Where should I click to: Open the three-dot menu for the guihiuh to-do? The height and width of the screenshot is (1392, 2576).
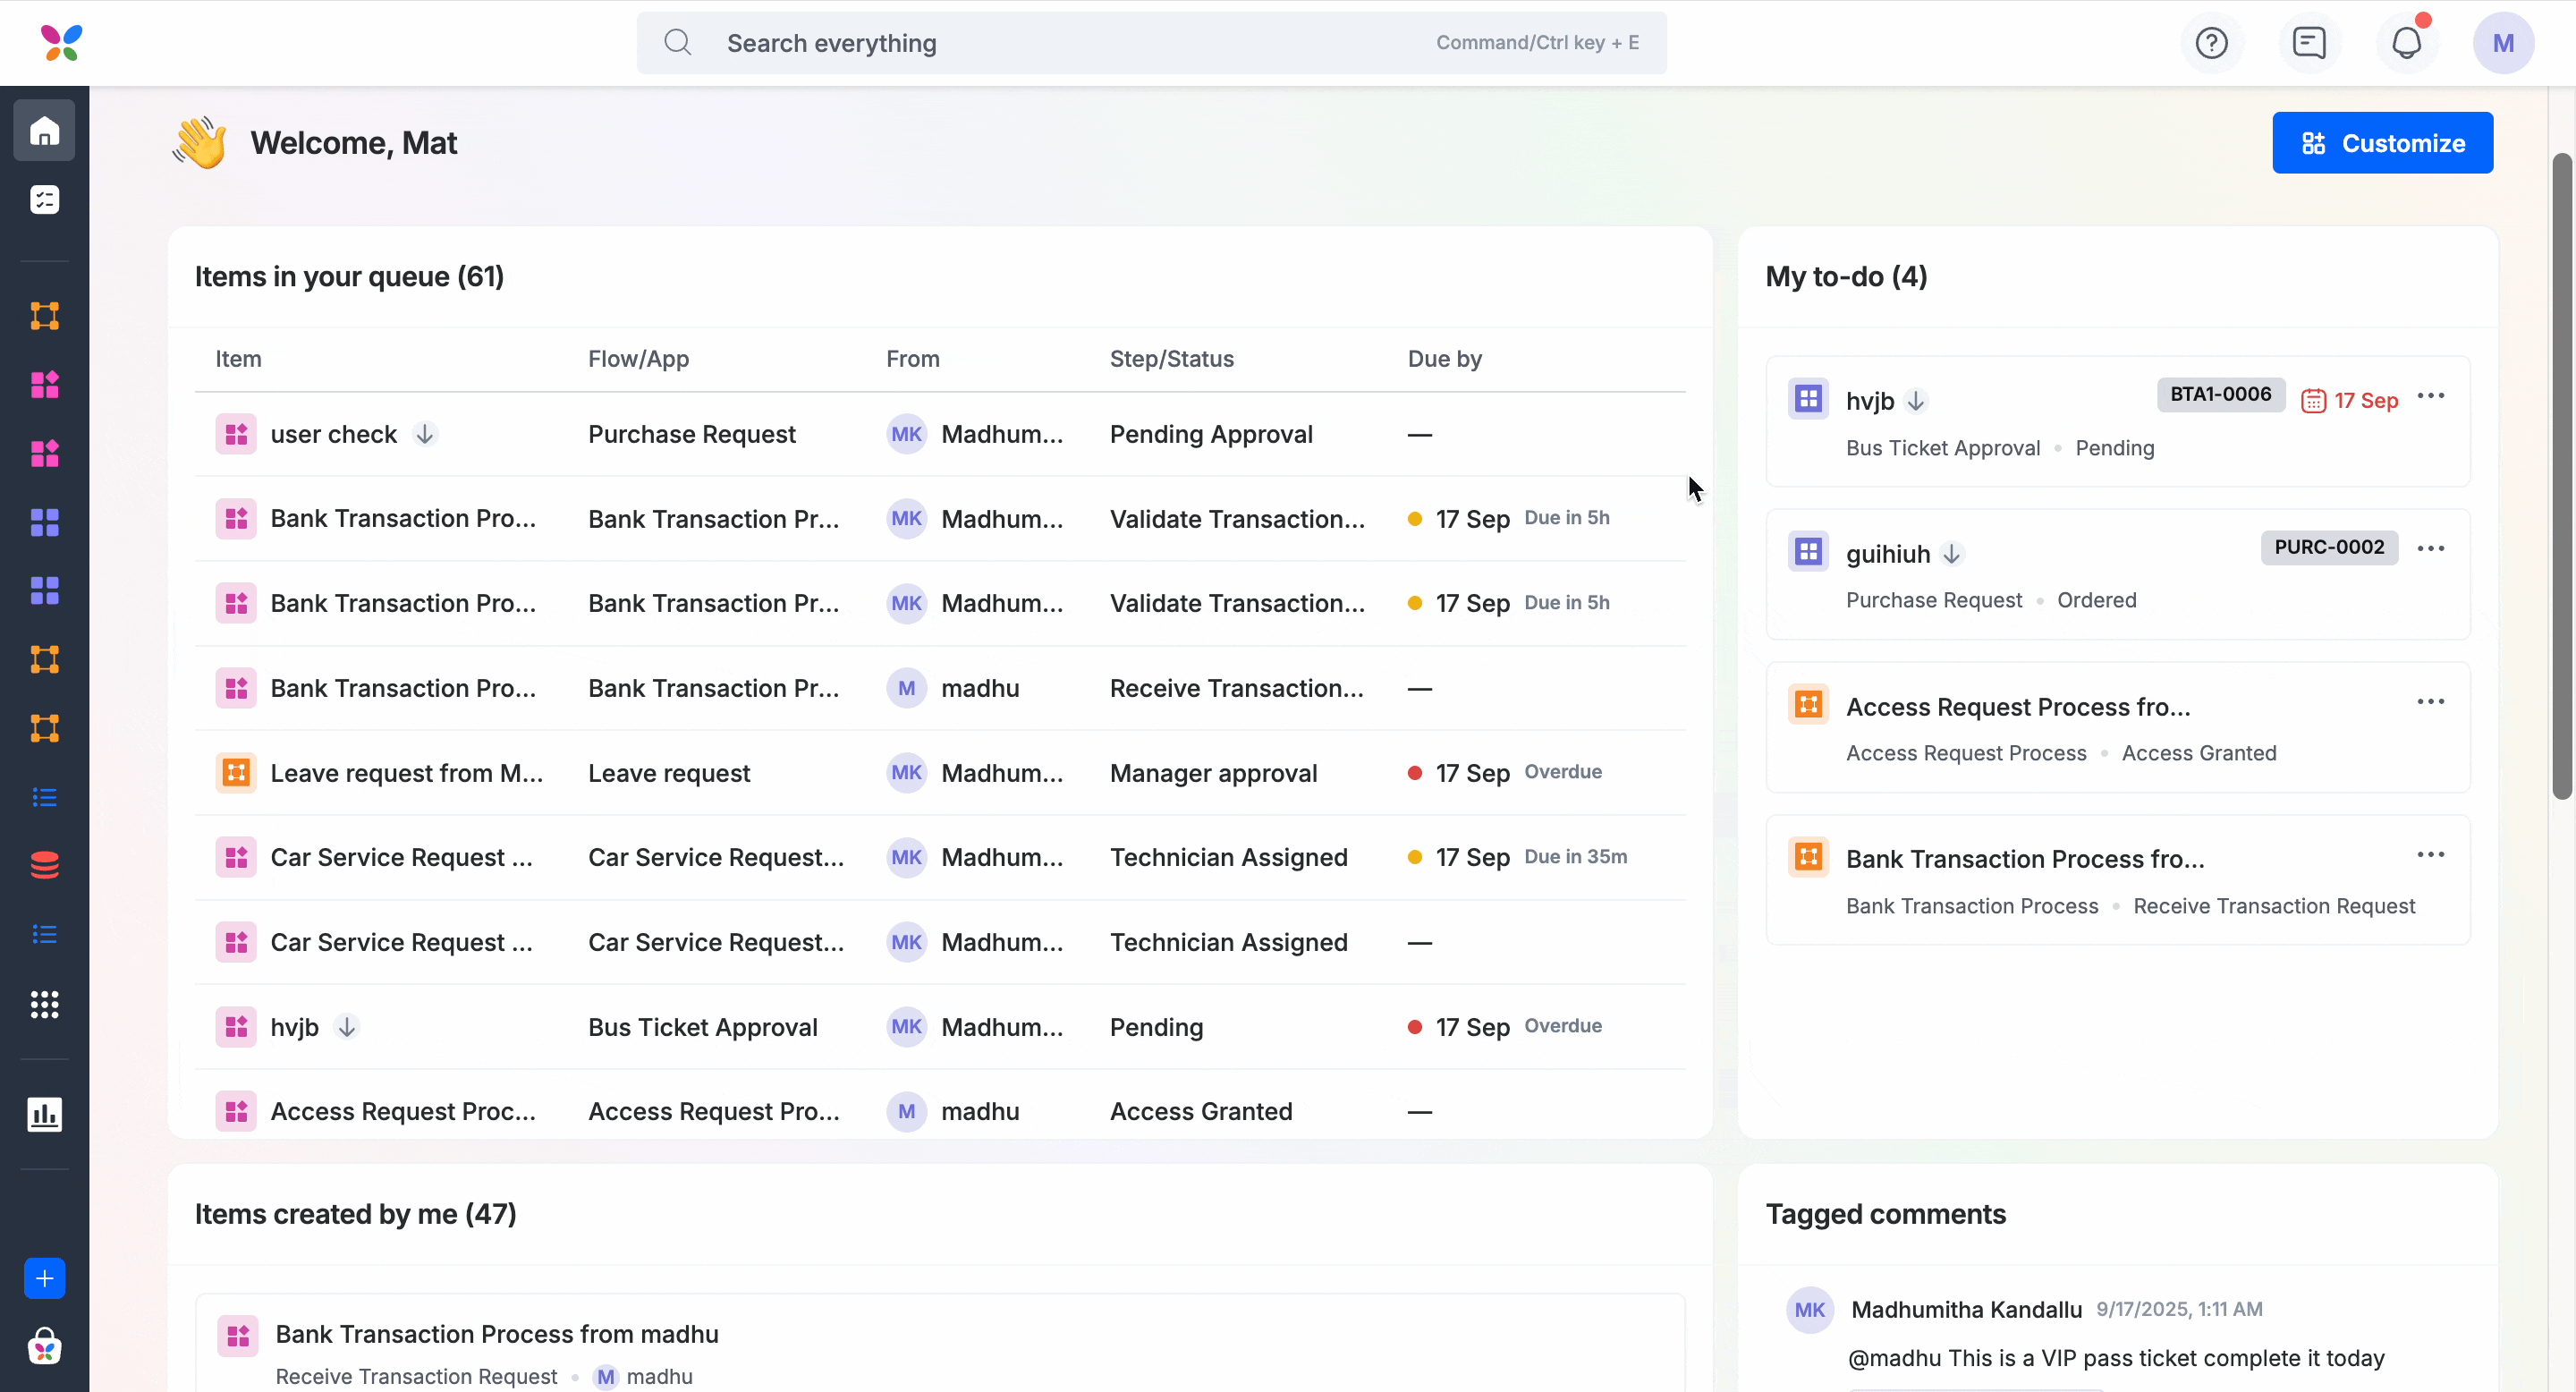2430,549
